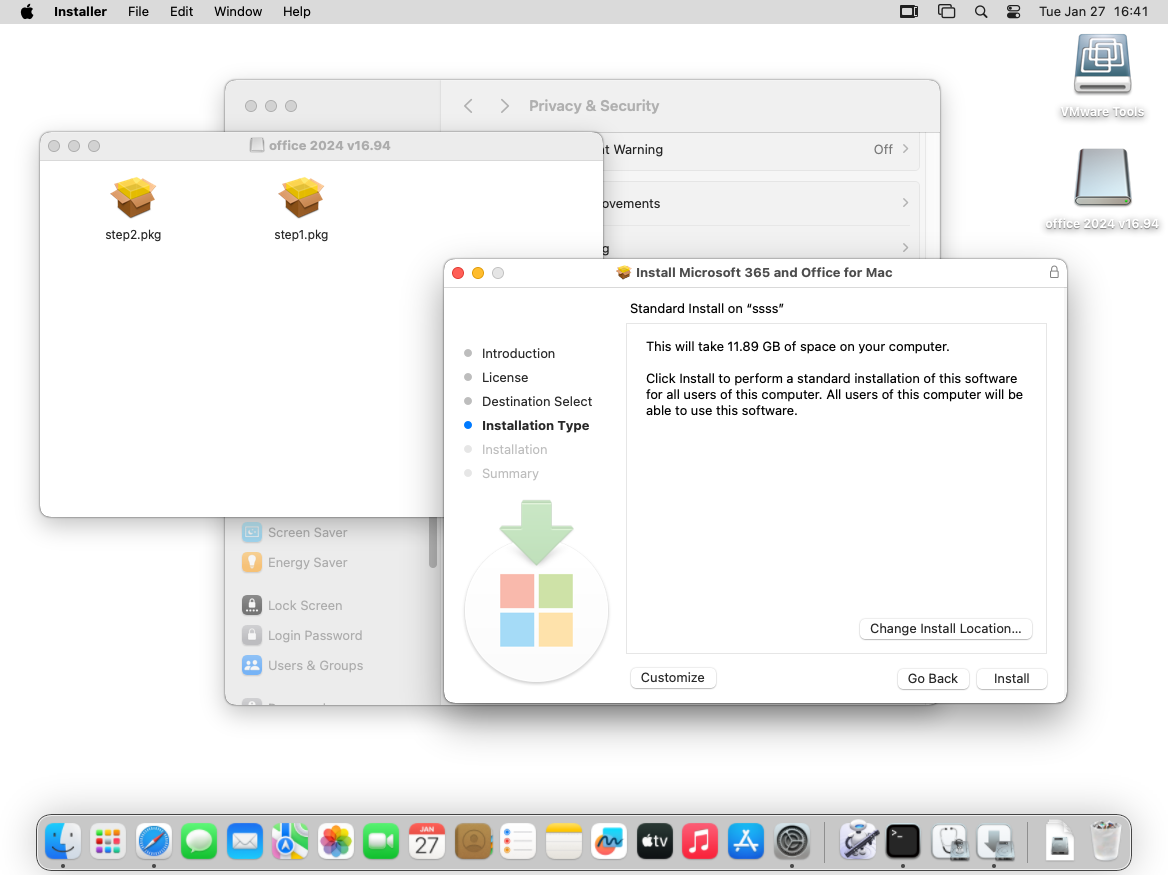This screenshot has height=875, width=1168.
Task: Open the File menu
Action: pos(138,12)
